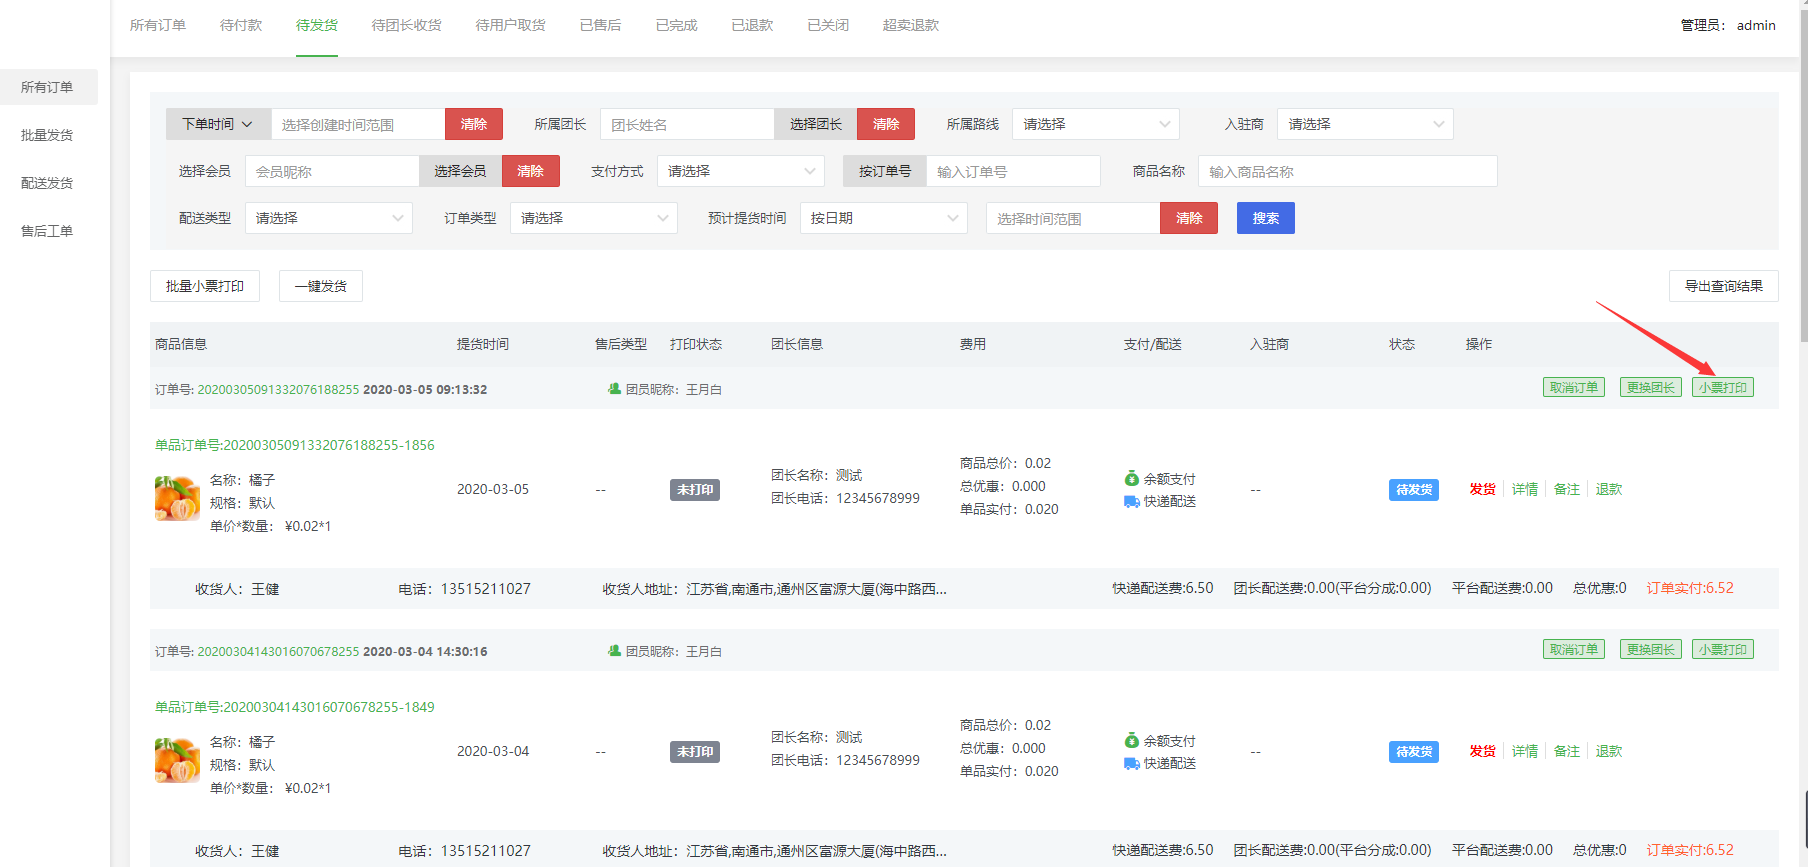The width and height of the screenshot is (1808, 867).
Task: Open the 按日期 pickup time dropdown
Action: (x=883, y=218)
